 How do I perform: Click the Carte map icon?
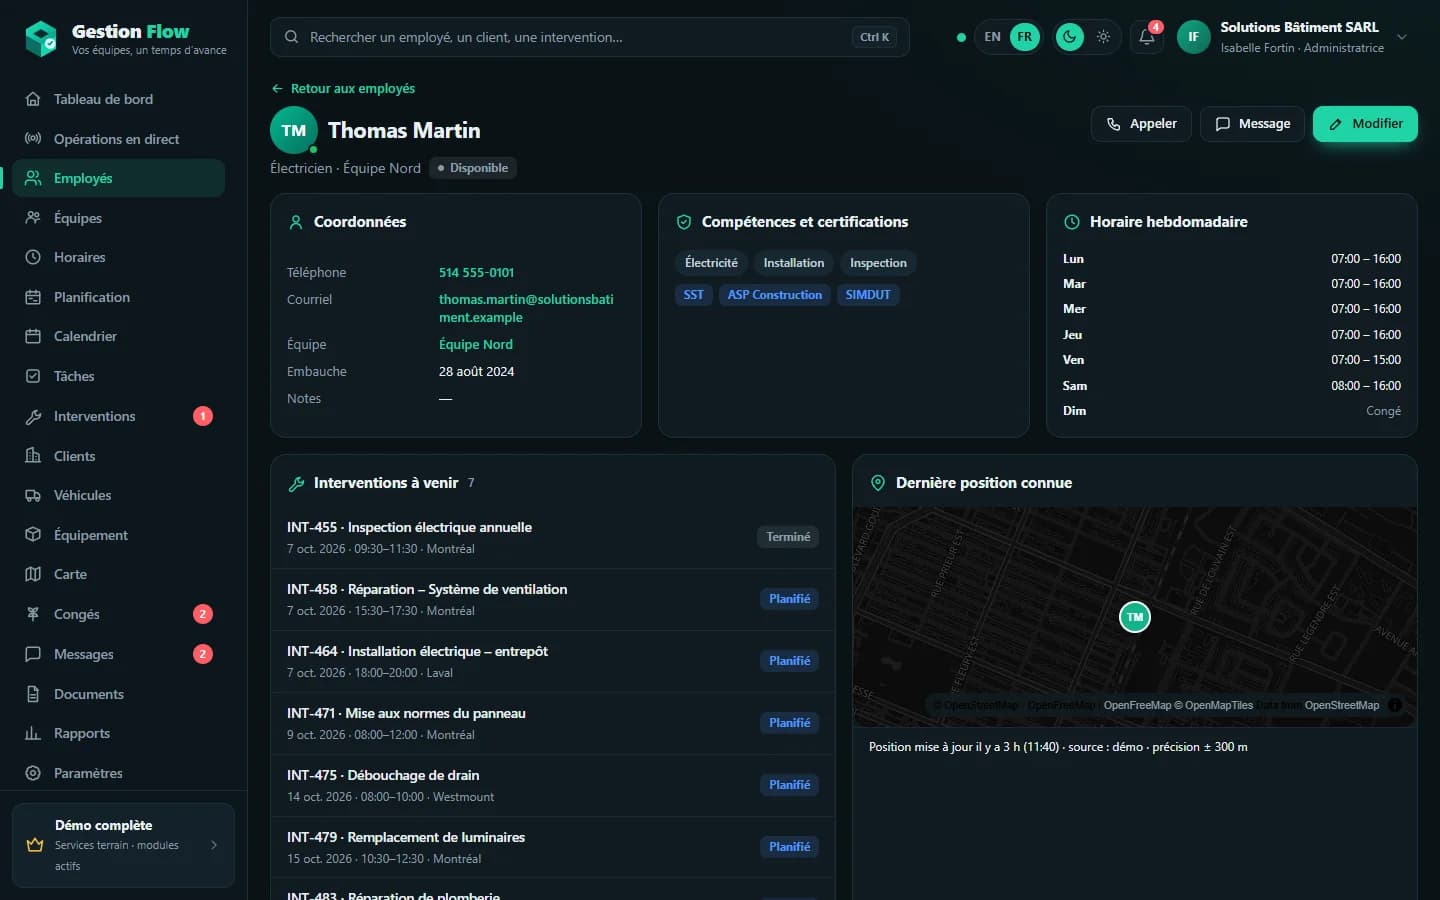tap(33, 574)
